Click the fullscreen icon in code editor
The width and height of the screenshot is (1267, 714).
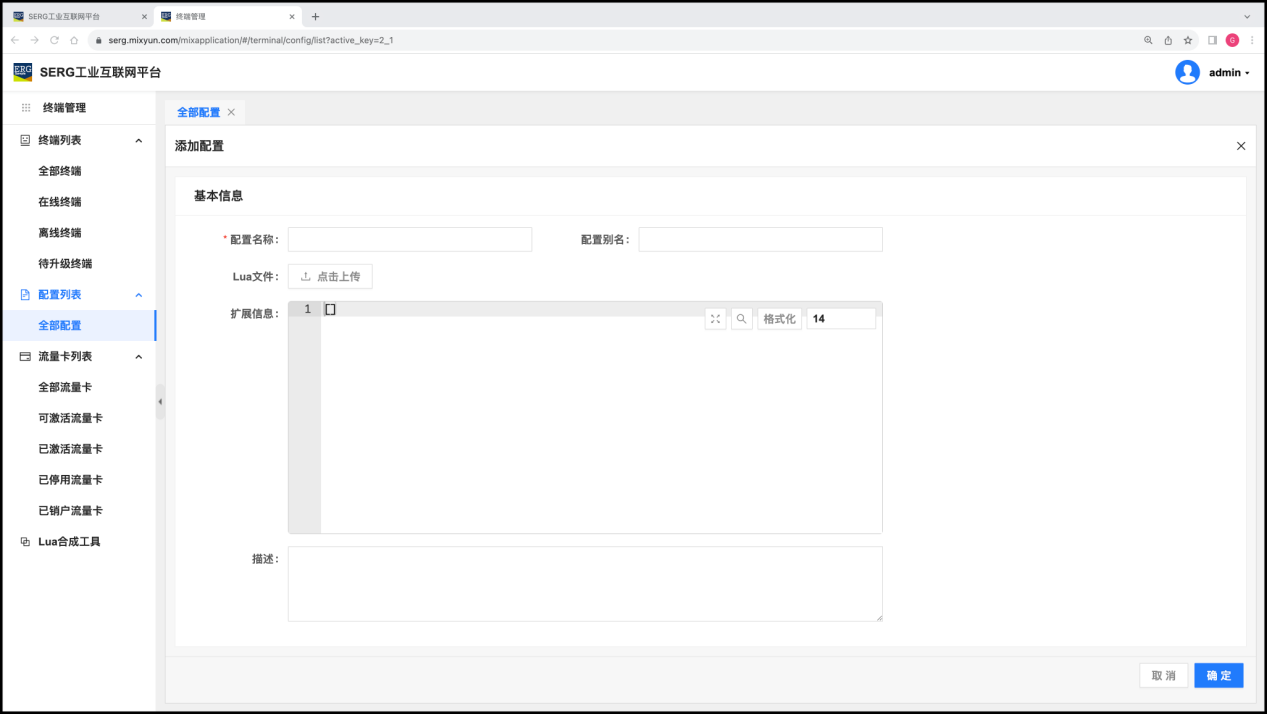[x=715, y=319]
